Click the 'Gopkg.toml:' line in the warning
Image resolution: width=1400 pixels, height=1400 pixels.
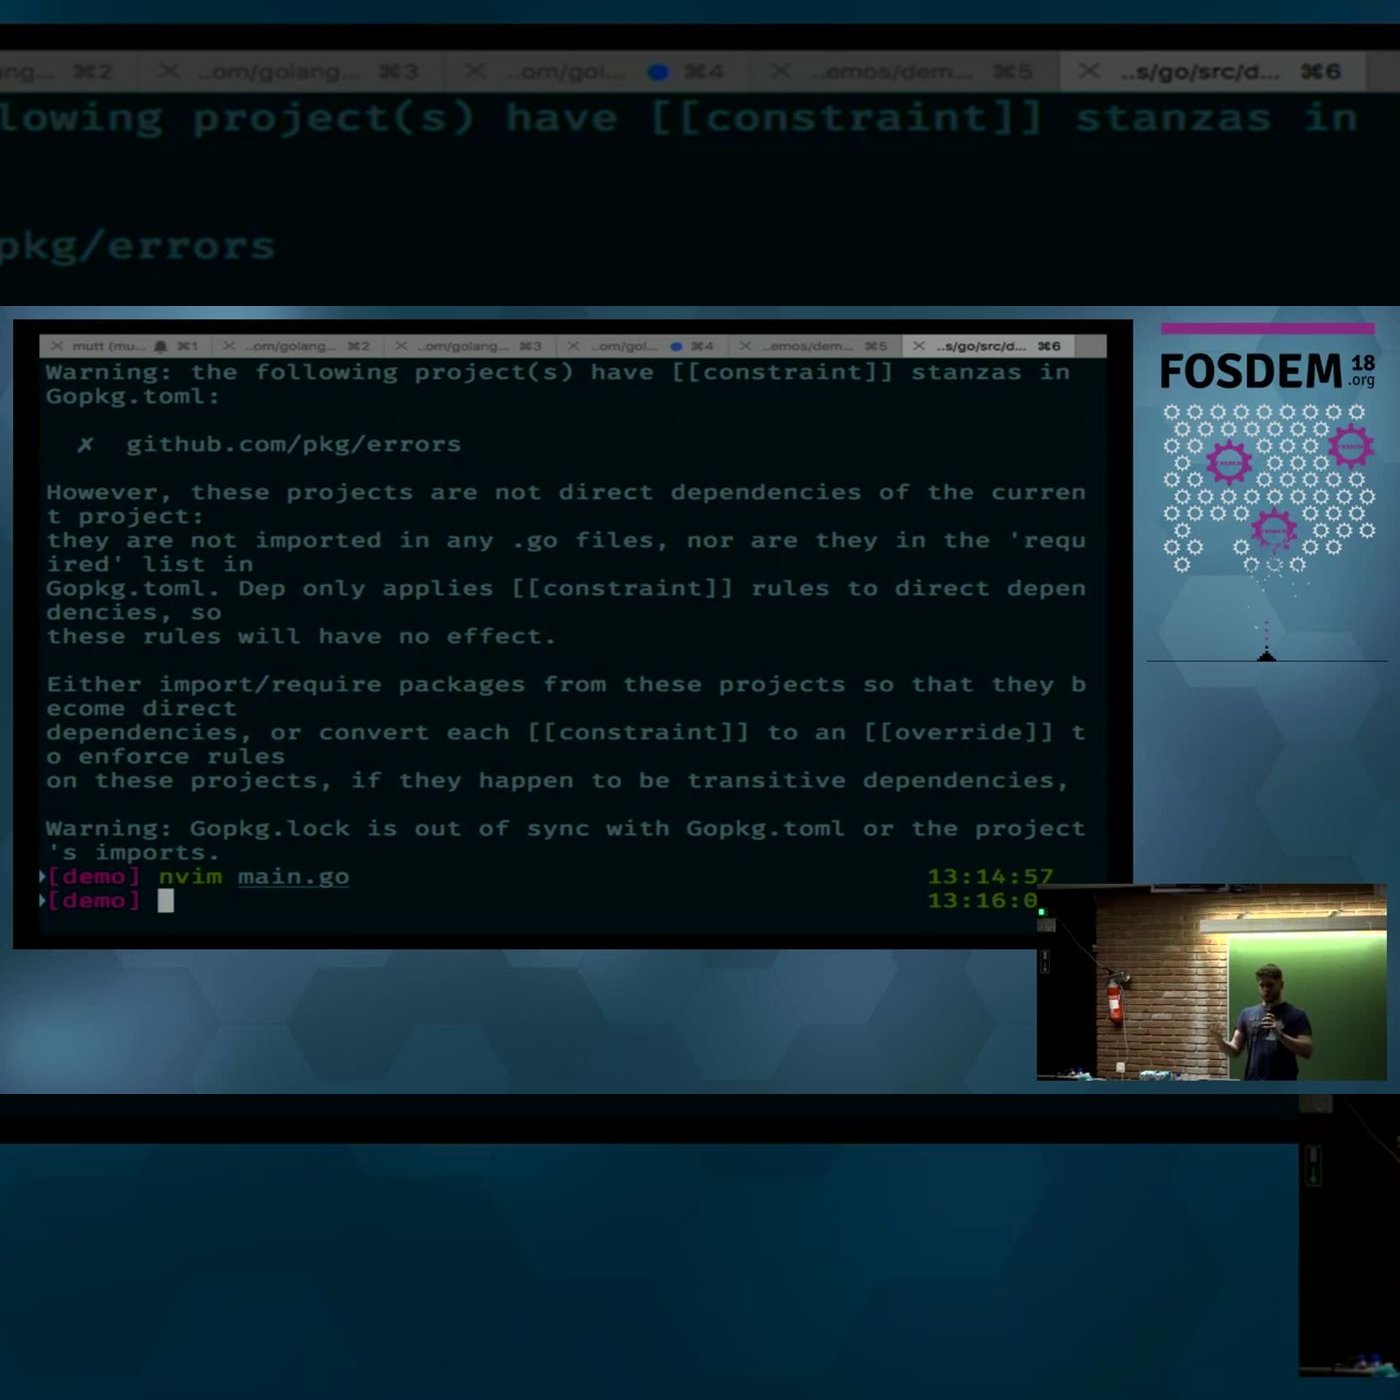tap(132, 396)
